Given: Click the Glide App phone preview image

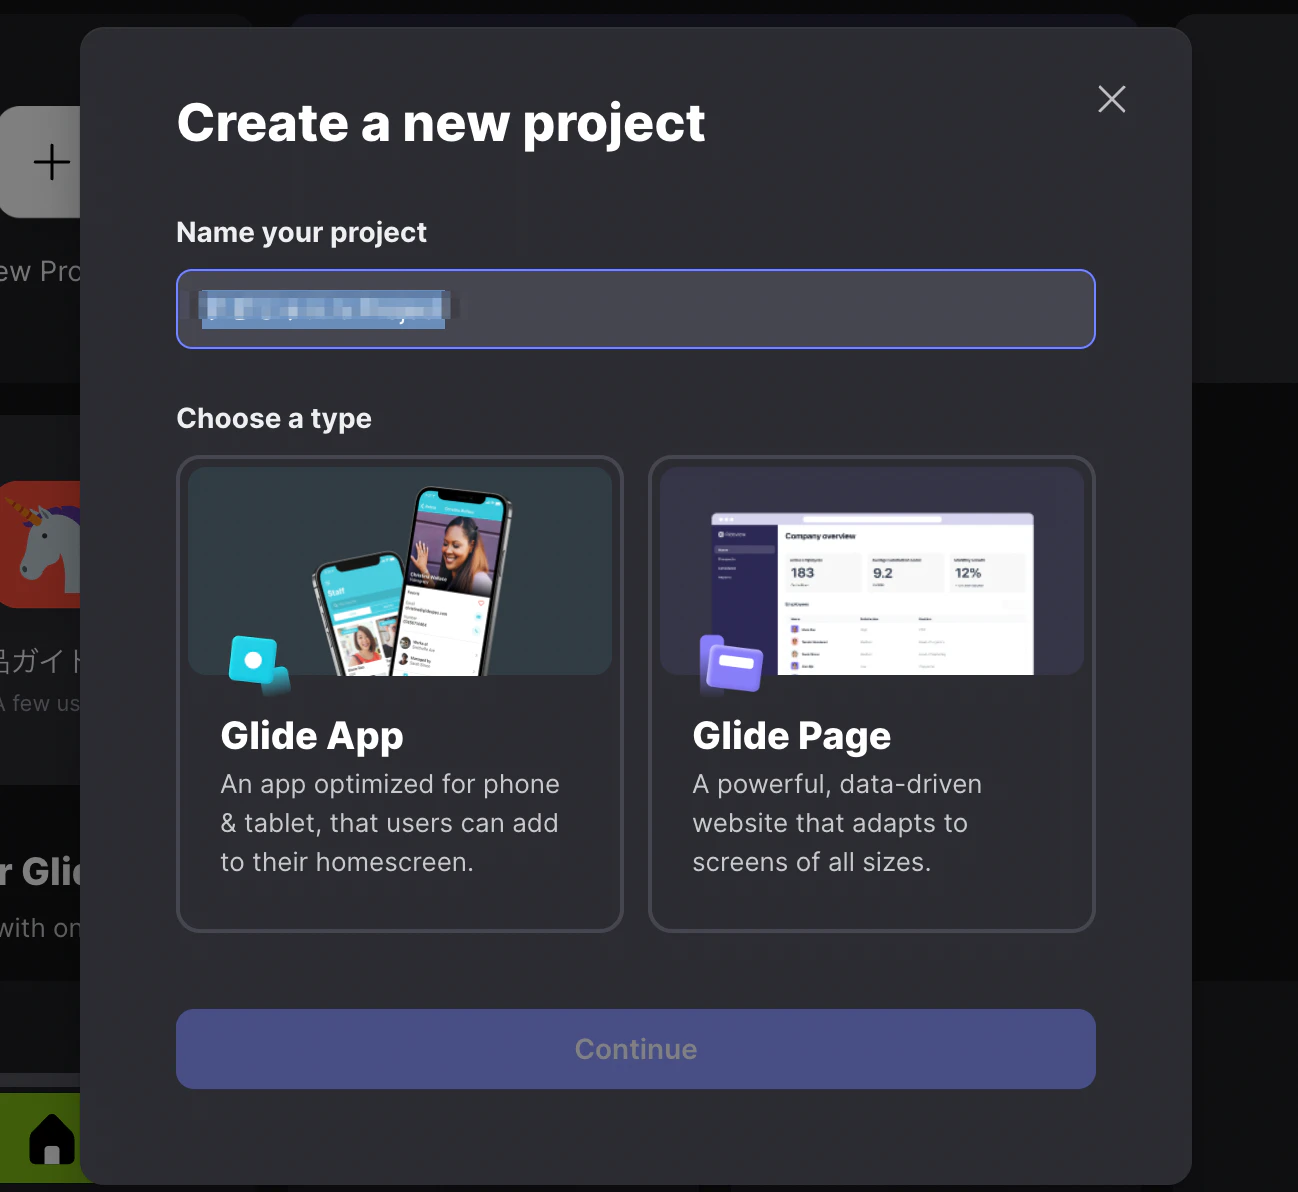Looking at the screenshot, I should coord(400,571).
